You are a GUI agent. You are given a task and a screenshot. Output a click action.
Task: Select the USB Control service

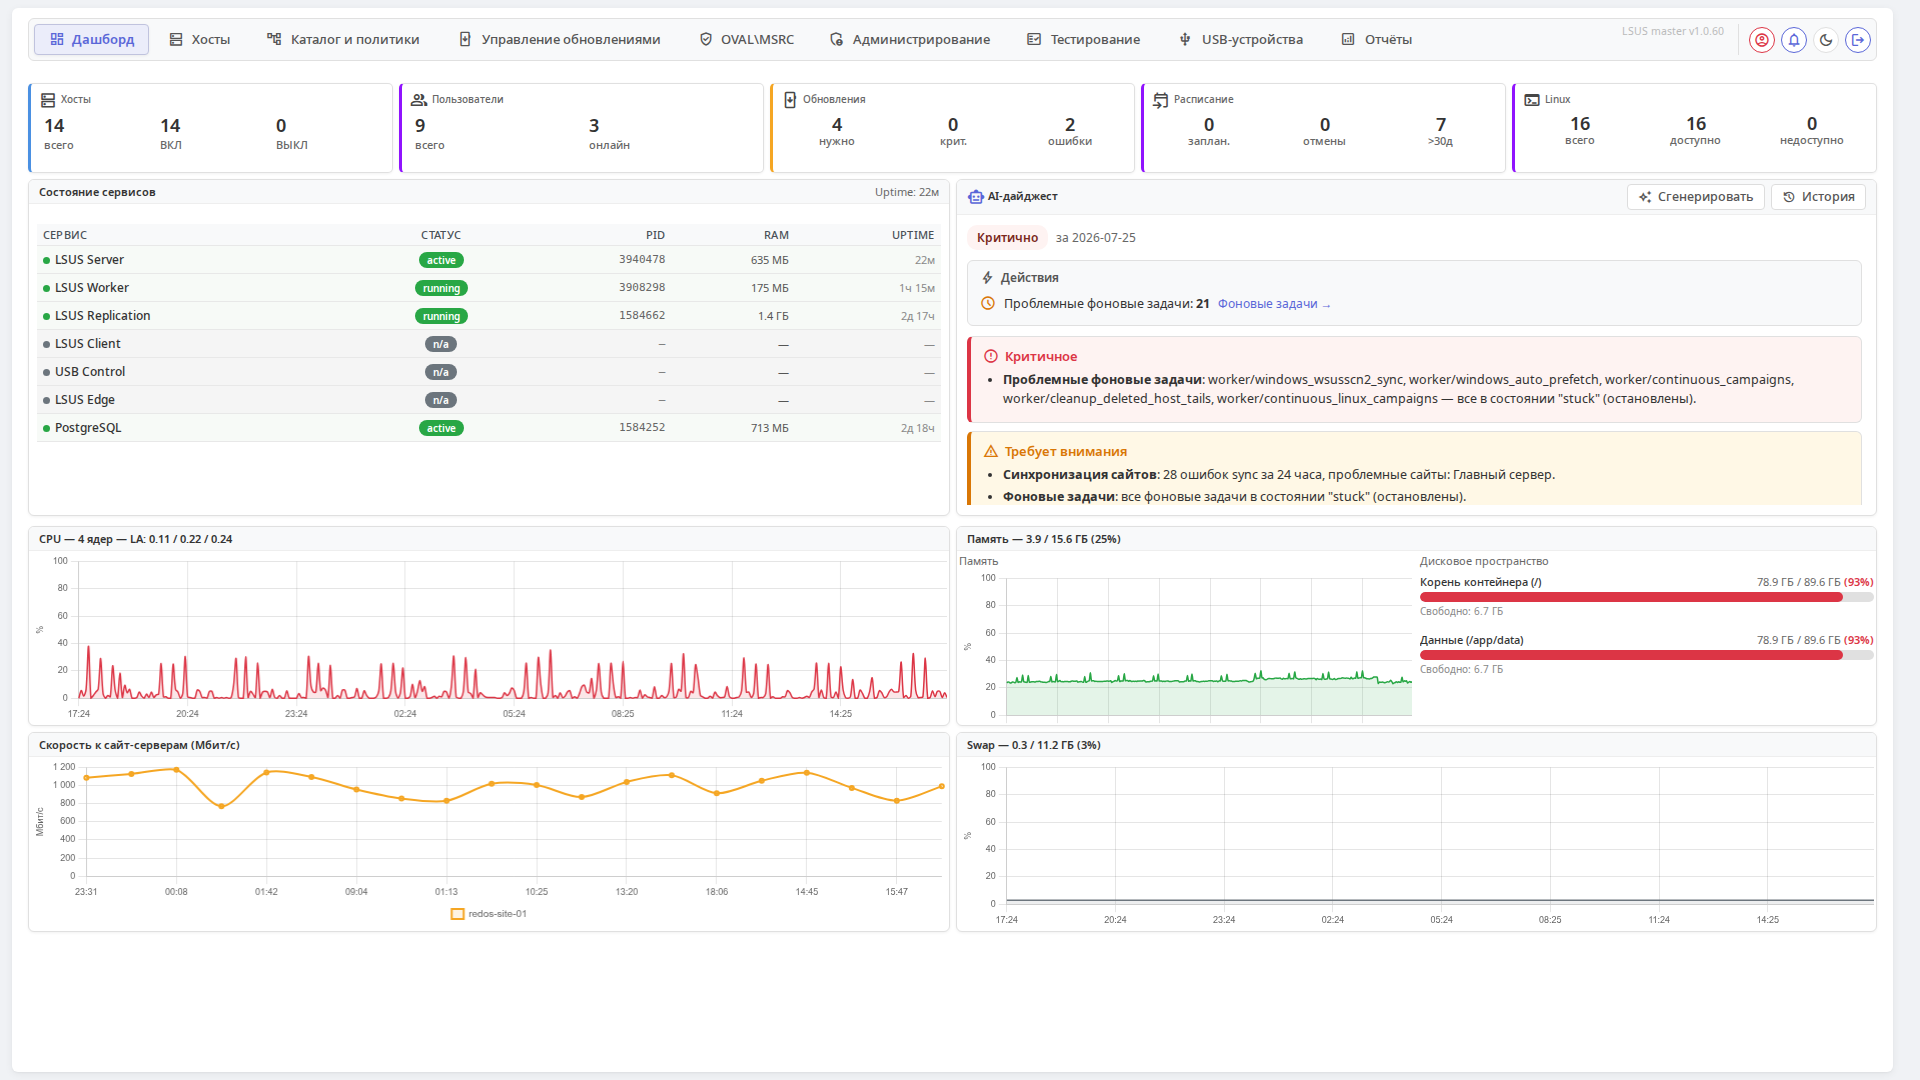pyautogui.click(x=488, y=372)
